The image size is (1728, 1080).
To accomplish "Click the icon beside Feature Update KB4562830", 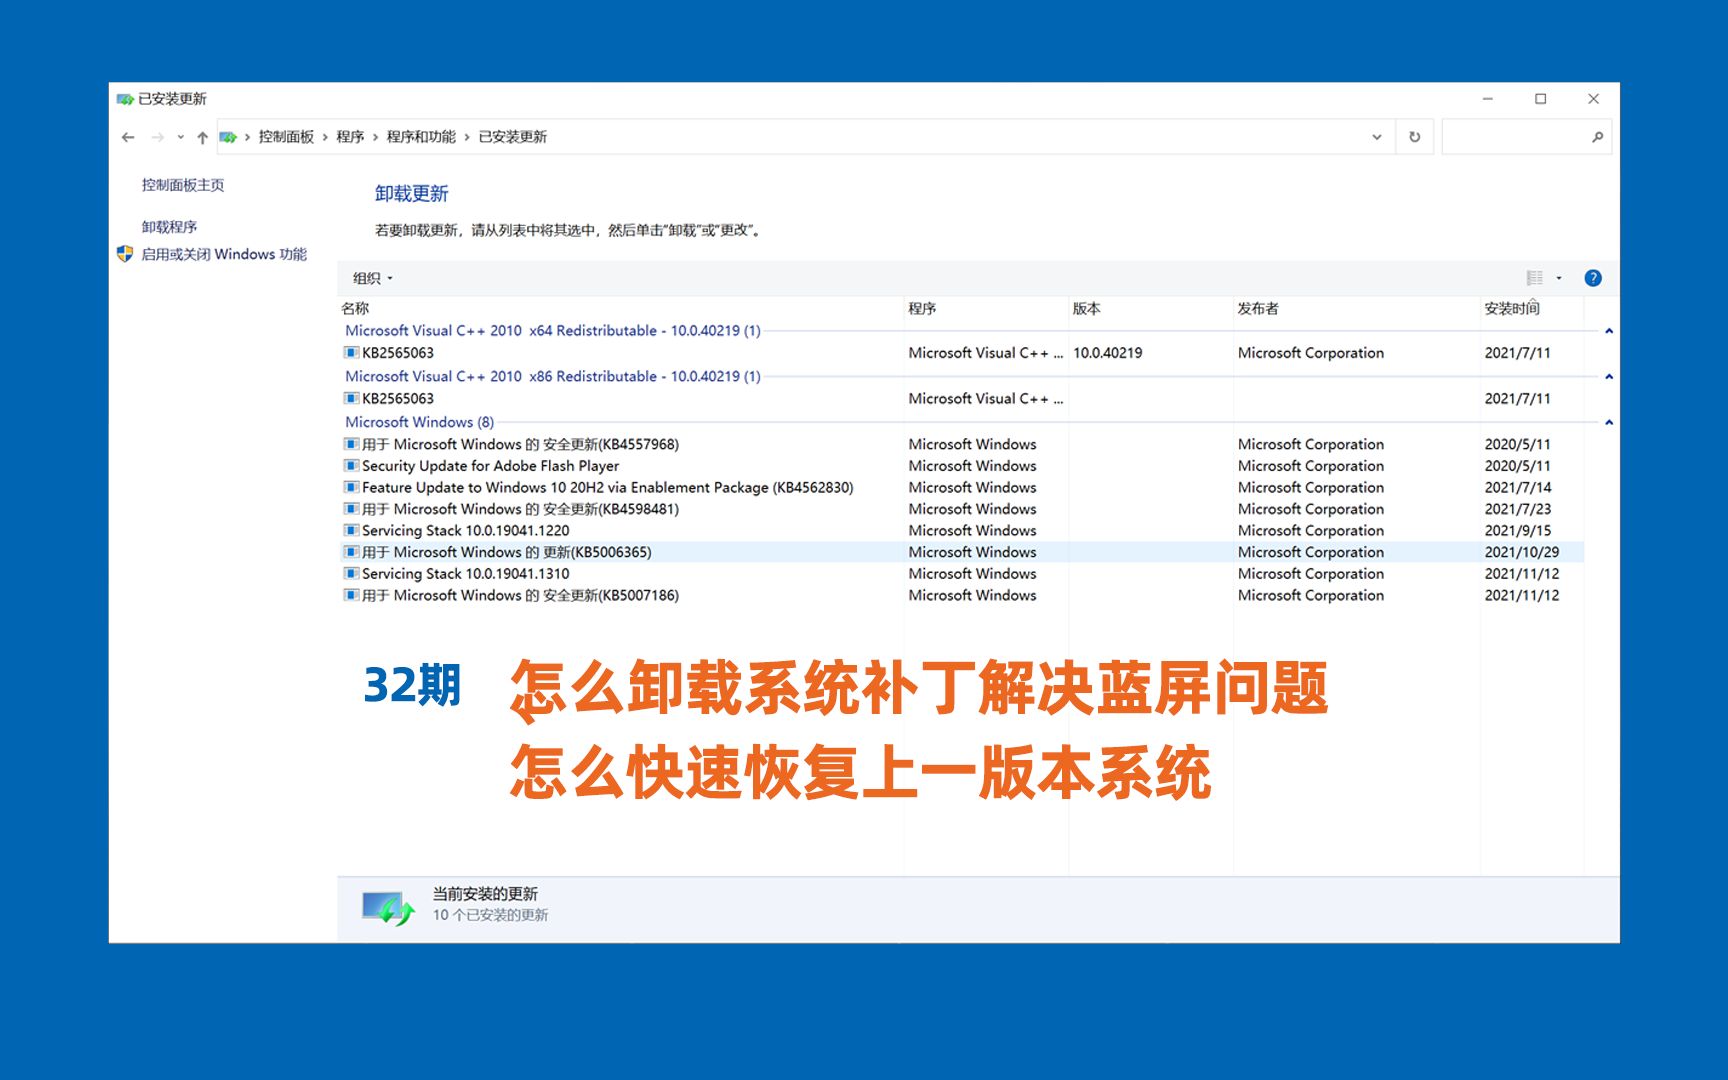I will [x=351, y=487].
